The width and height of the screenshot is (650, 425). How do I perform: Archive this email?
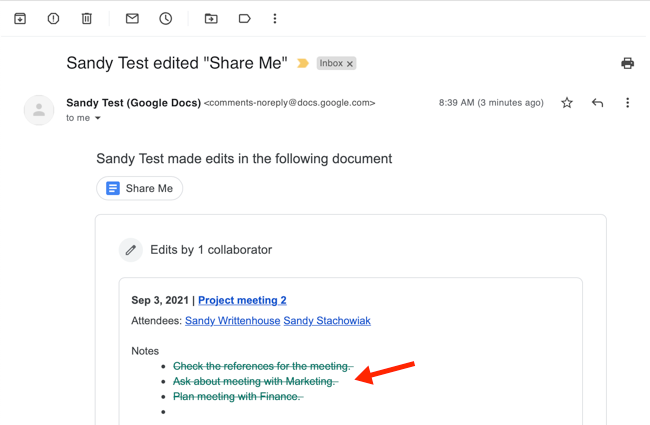(20, 19)
